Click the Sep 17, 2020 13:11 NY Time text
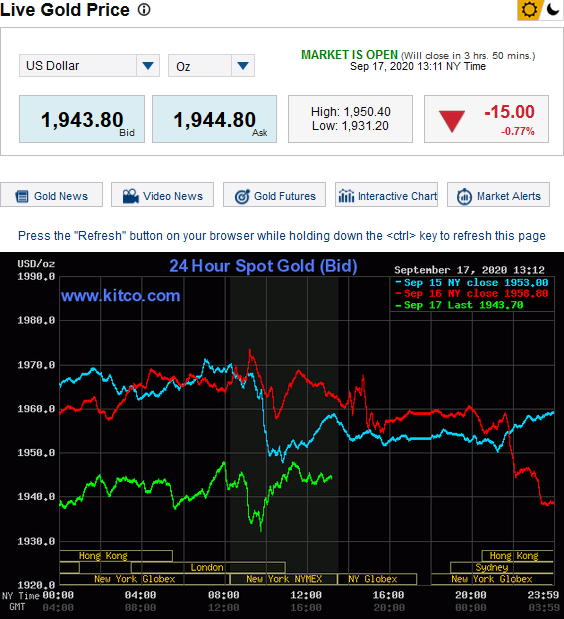 [418, 66]
